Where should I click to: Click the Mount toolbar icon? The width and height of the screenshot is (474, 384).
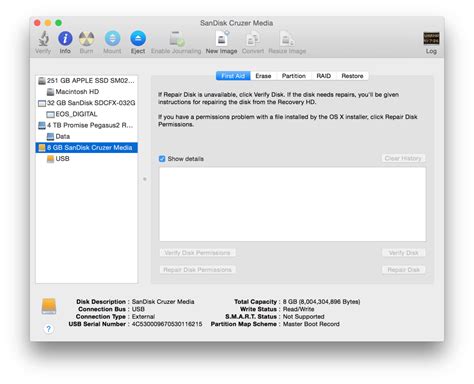point(112,39)
